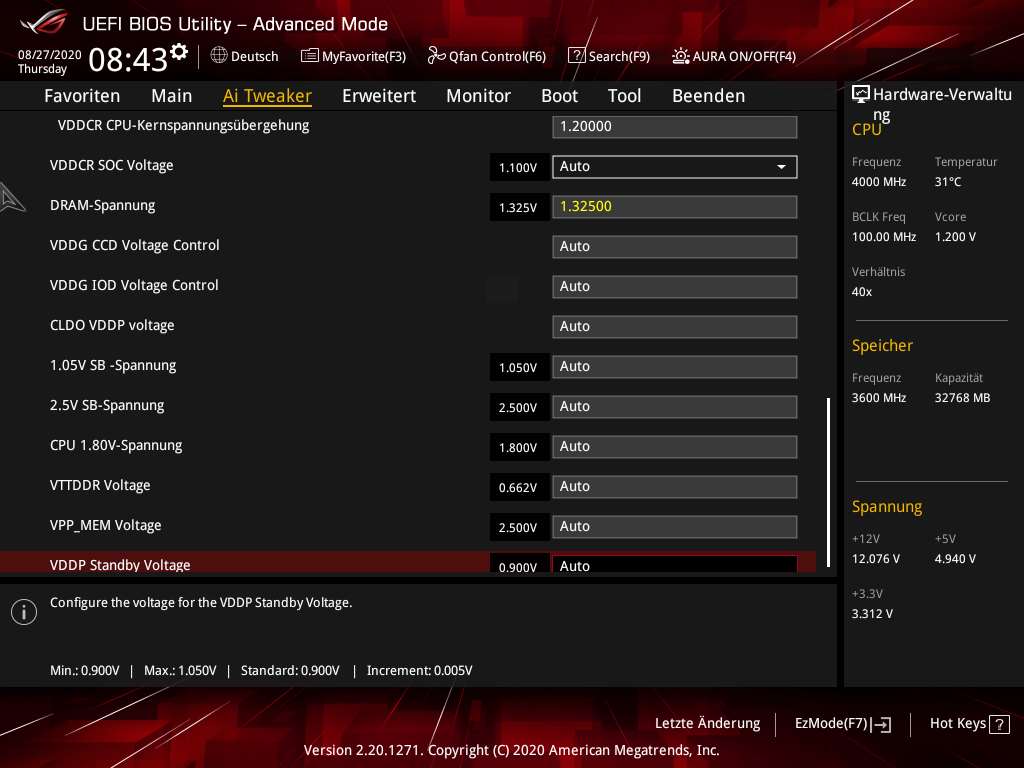The width and height of the screenshot is (1024, 768).
Task: Toggle AURA lighting icon
Action: [x=680, y=56]
